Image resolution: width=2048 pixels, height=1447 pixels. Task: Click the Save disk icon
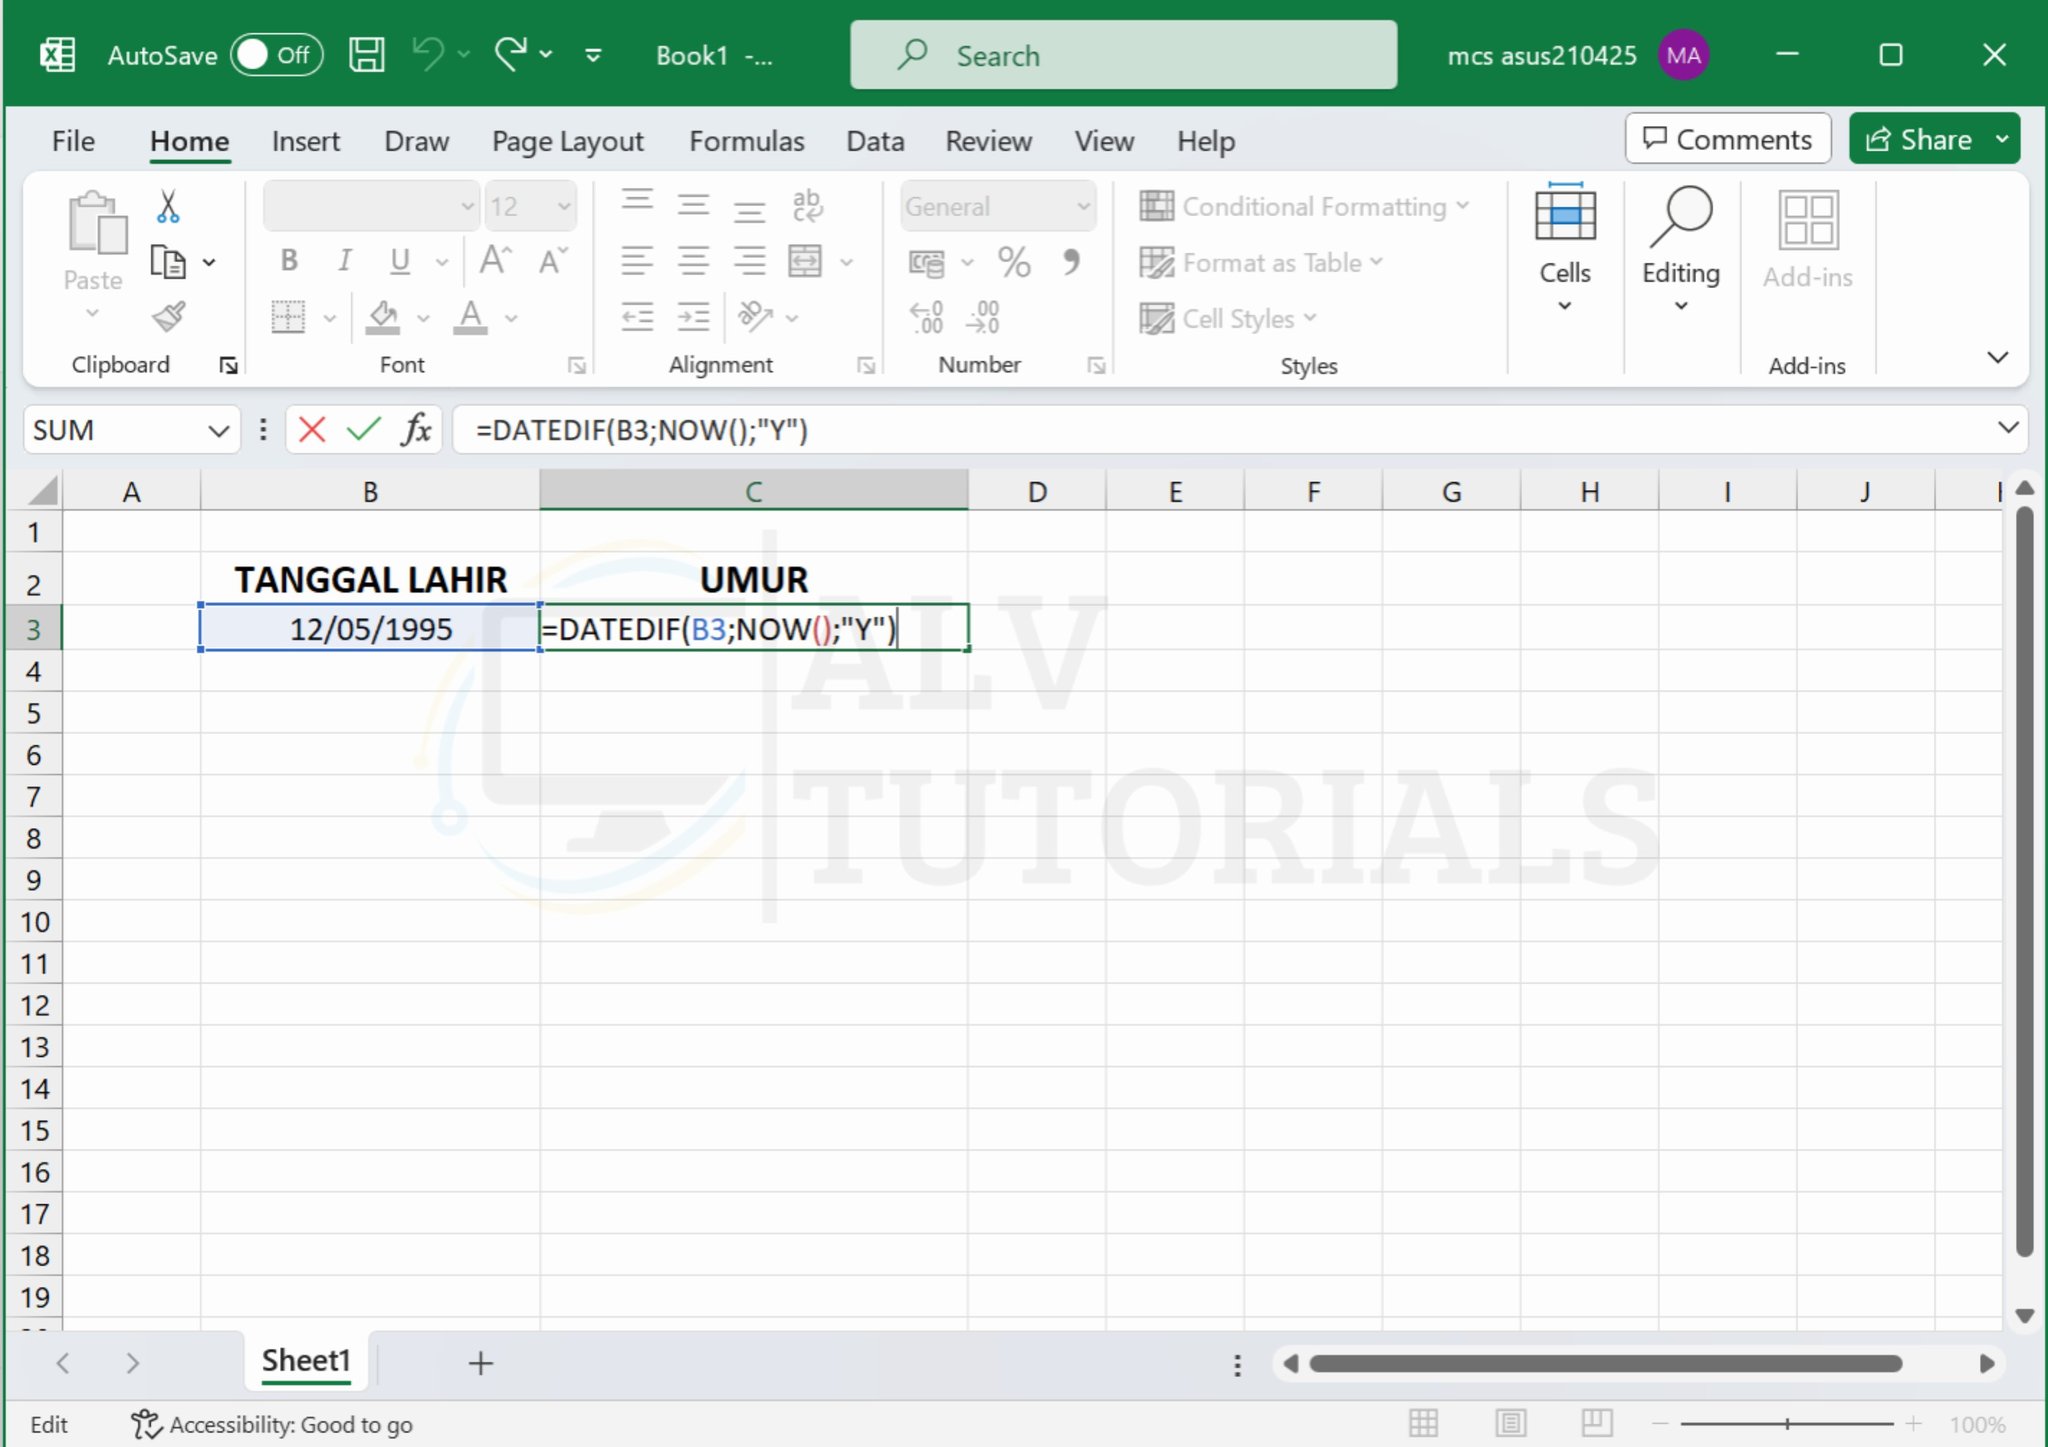coord(366,55)
